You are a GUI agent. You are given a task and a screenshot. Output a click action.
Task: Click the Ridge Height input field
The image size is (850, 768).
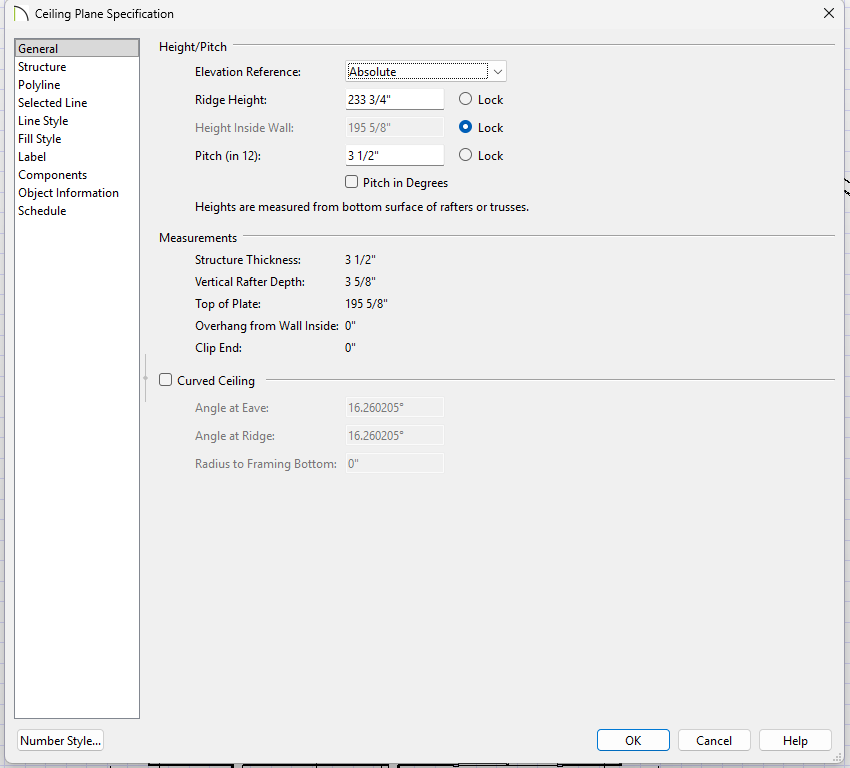(x=395, y=100)
